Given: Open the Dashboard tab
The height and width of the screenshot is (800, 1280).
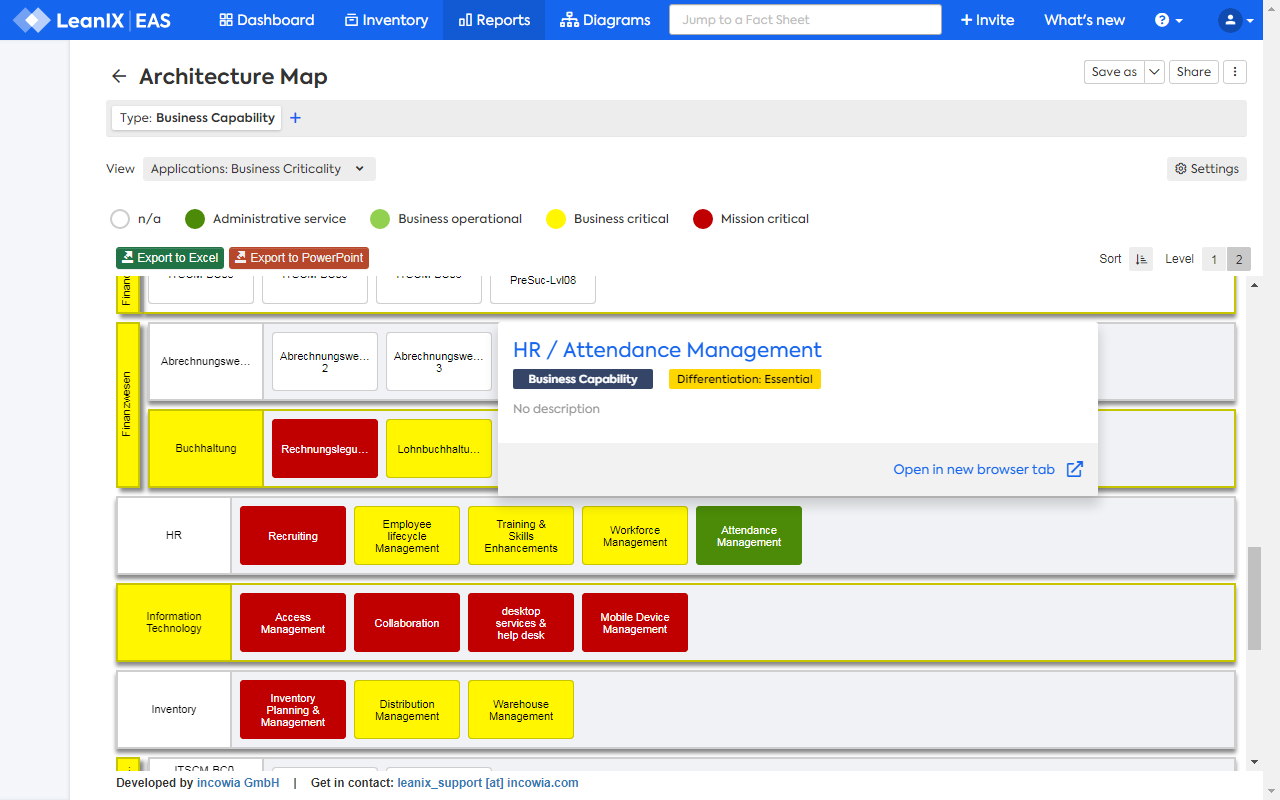Looking at the screenshot, I should point(266,20).
